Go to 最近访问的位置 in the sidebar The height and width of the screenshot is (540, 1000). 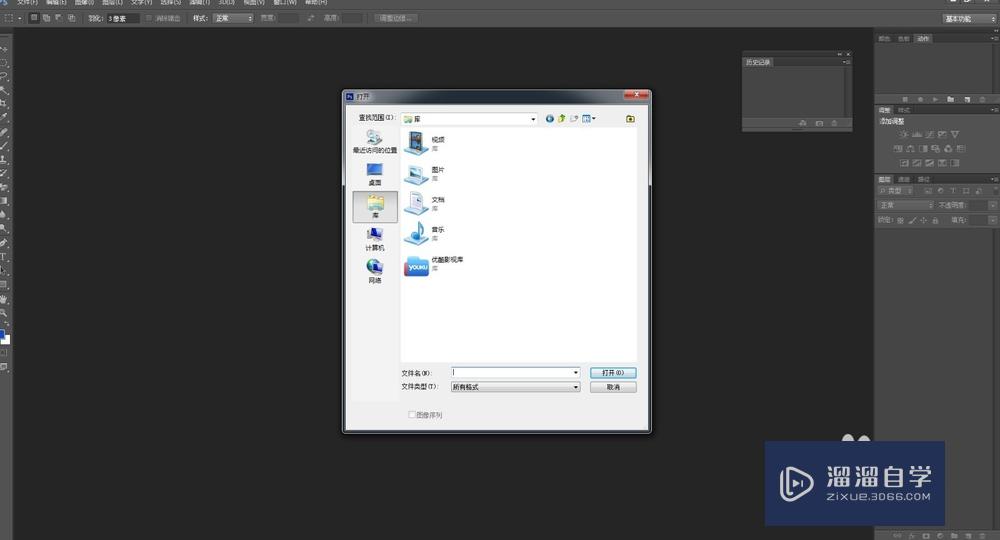374,142
